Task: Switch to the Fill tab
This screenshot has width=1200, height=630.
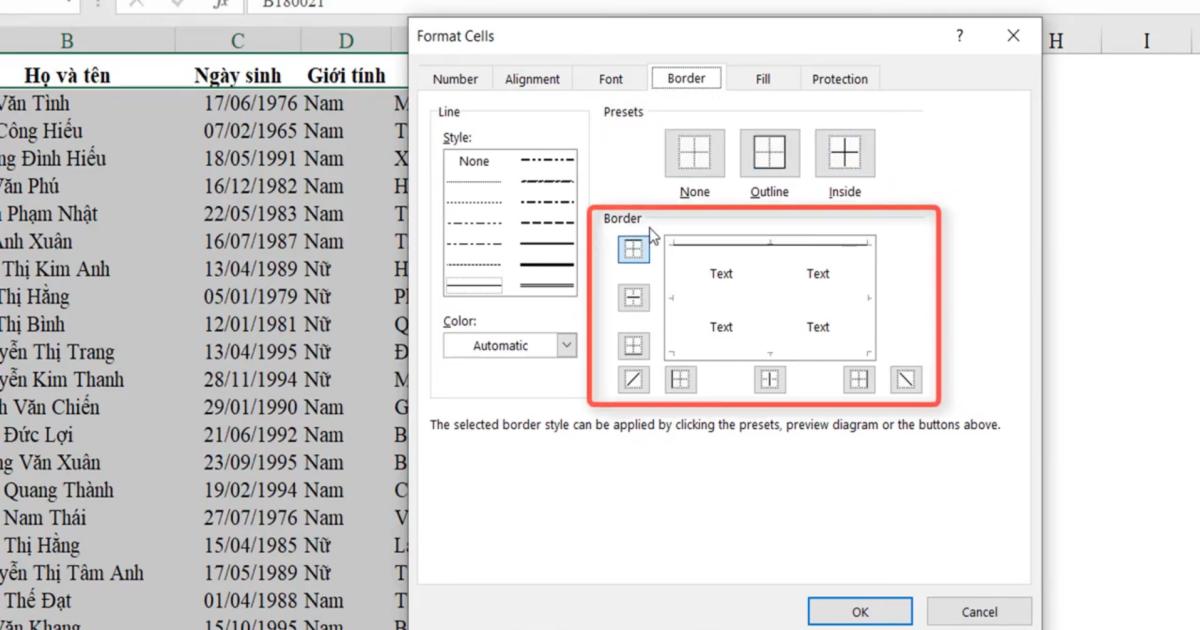Action: point(763,78)
